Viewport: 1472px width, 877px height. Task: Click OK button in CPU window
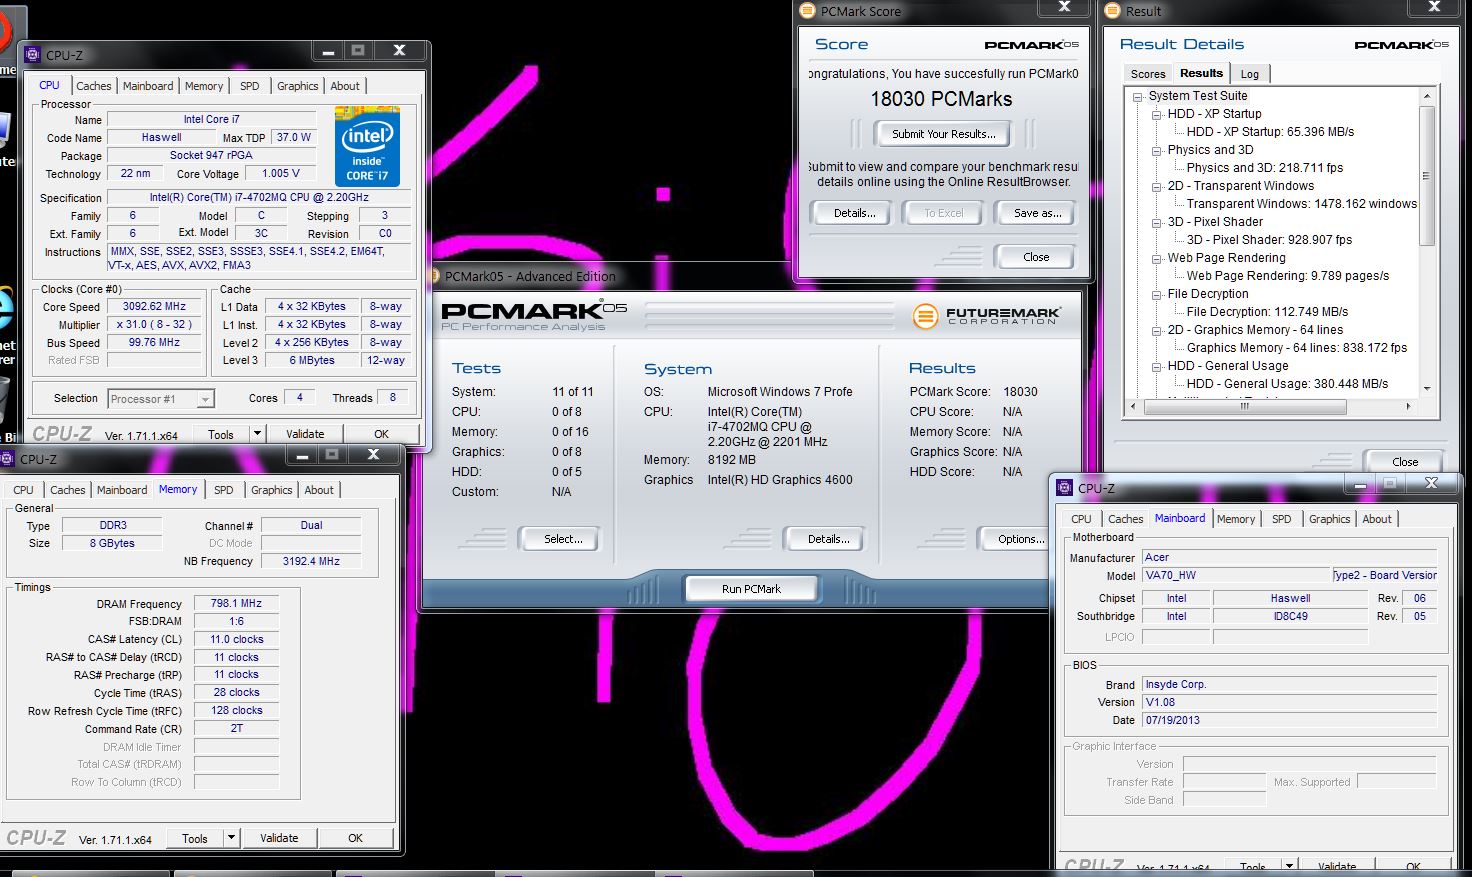tap(381, 434)
